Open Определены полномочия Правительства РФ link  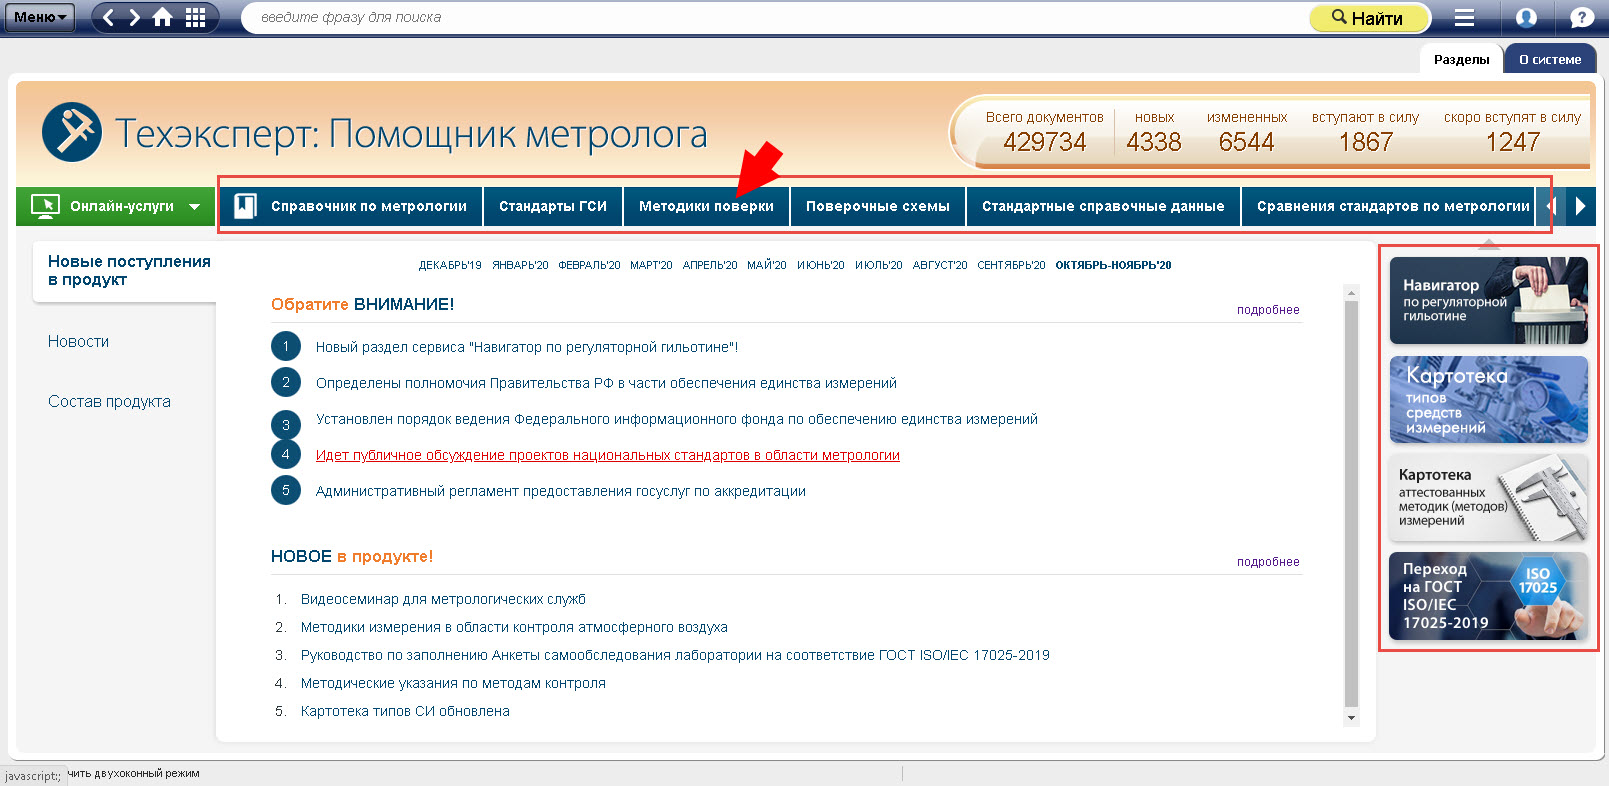tap(606, 383)
